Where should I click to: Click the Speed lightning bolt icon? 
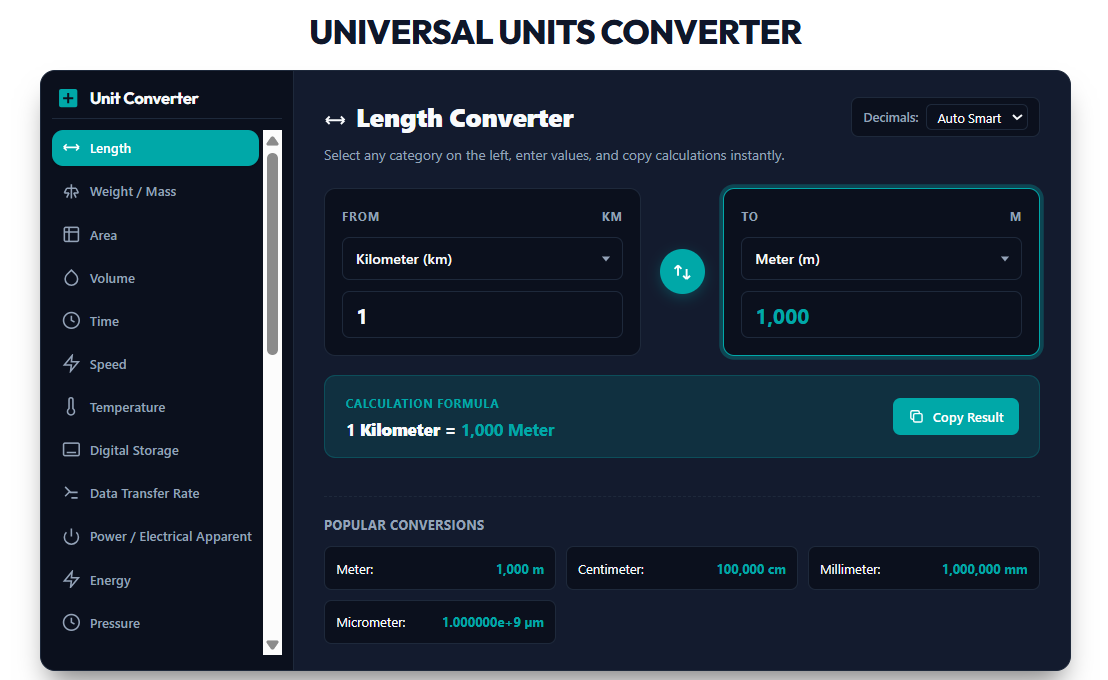pyautogui.click(x=71, y=364)
